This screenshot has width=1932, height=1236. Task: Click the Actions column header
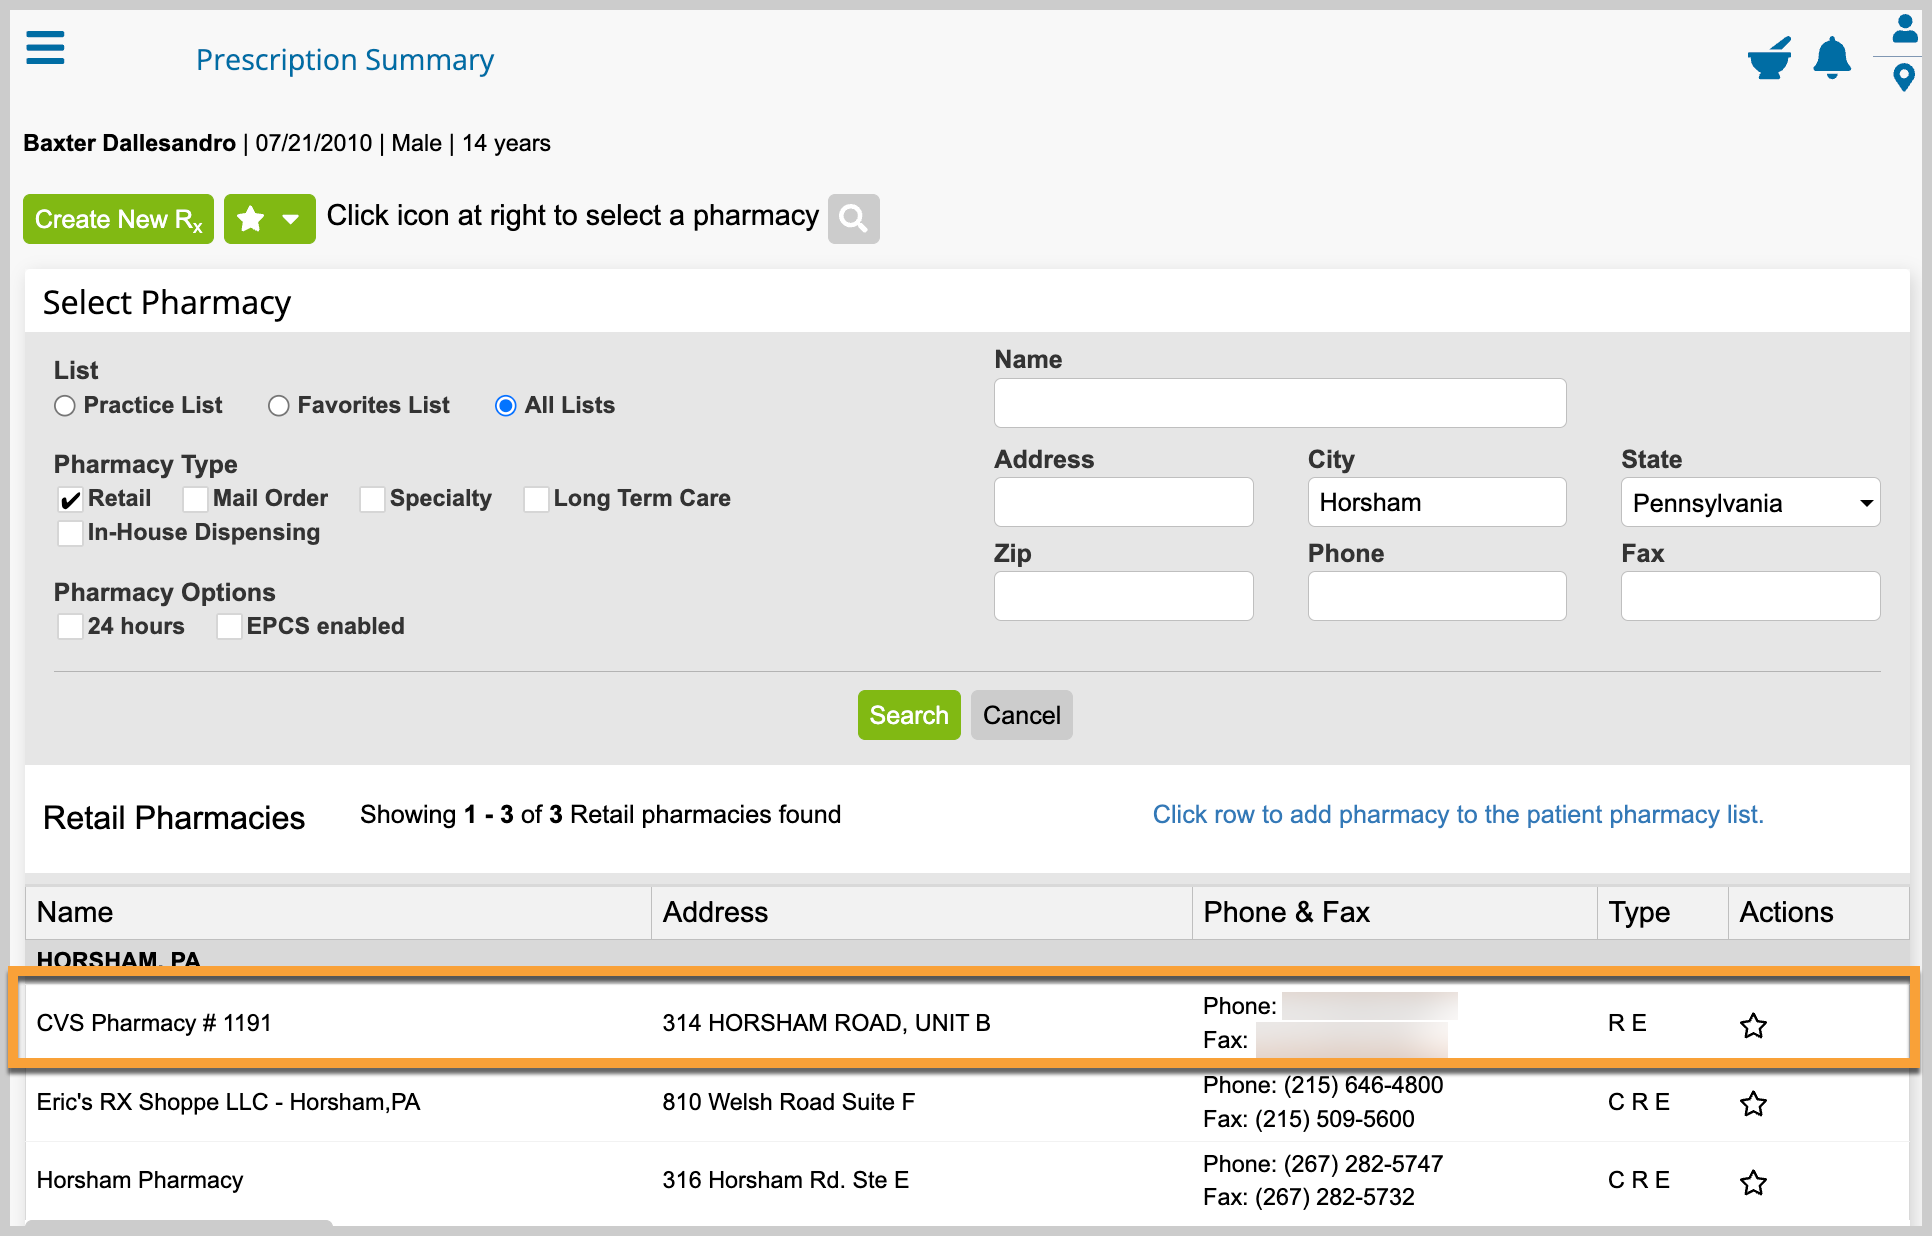point(1818,912)
